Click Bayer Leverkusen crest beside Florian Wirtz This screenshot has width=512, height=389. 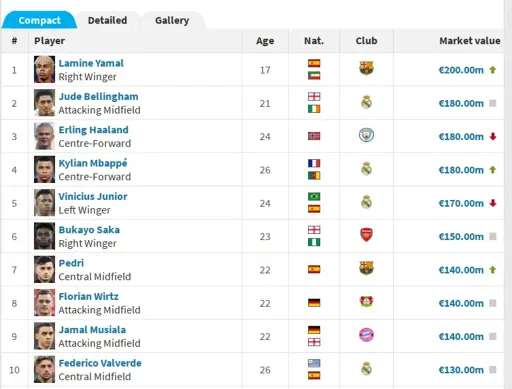click(366, 302)
